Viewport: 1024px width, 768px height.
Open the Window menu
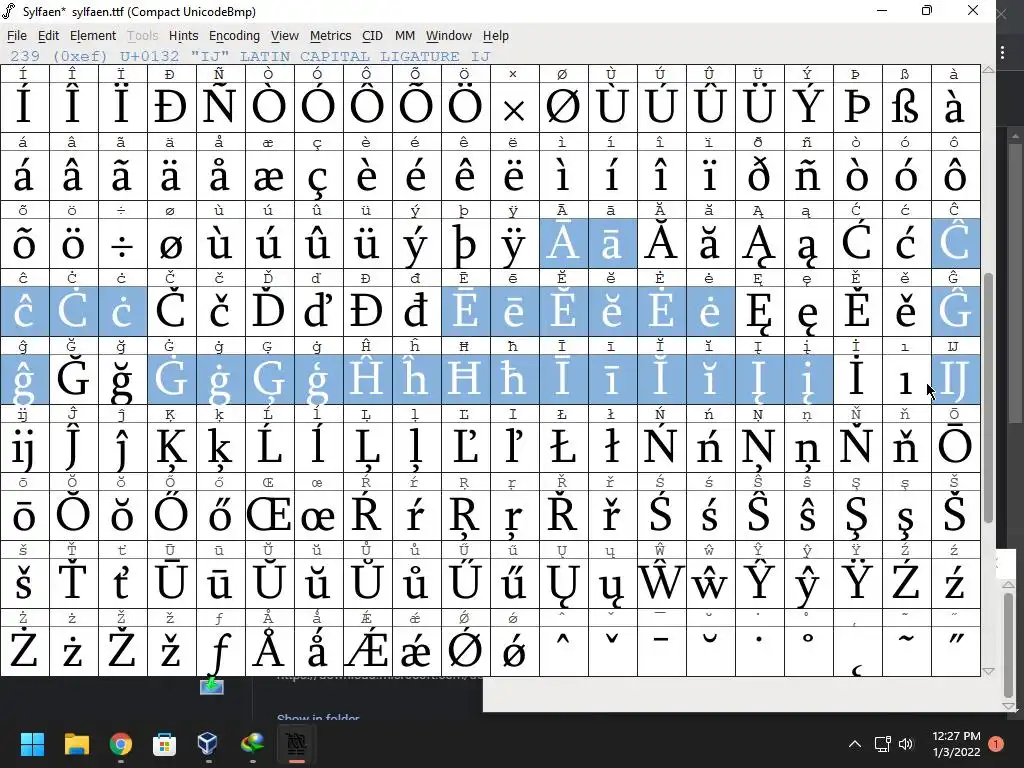(x=449, y=36)
